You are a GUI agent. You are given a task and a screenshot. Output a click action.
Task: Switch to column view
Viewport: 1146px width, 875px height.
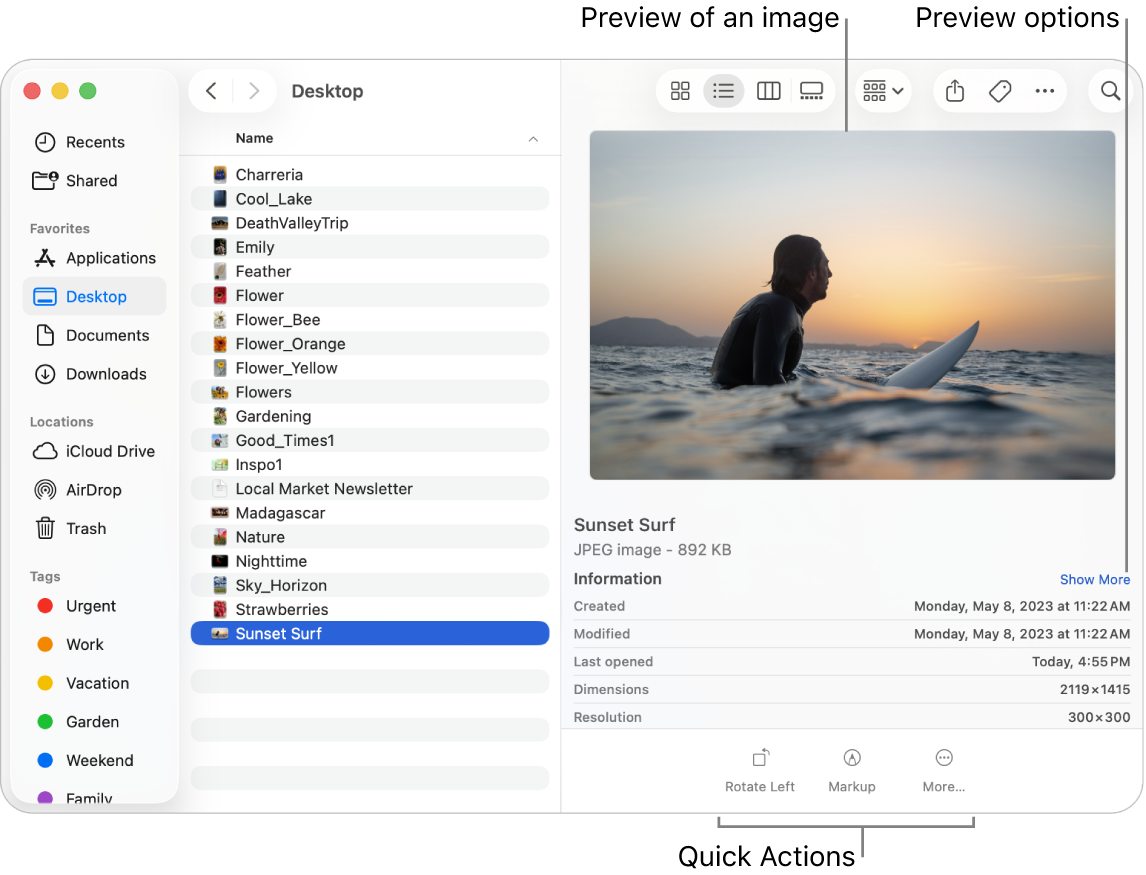[768, 90]
